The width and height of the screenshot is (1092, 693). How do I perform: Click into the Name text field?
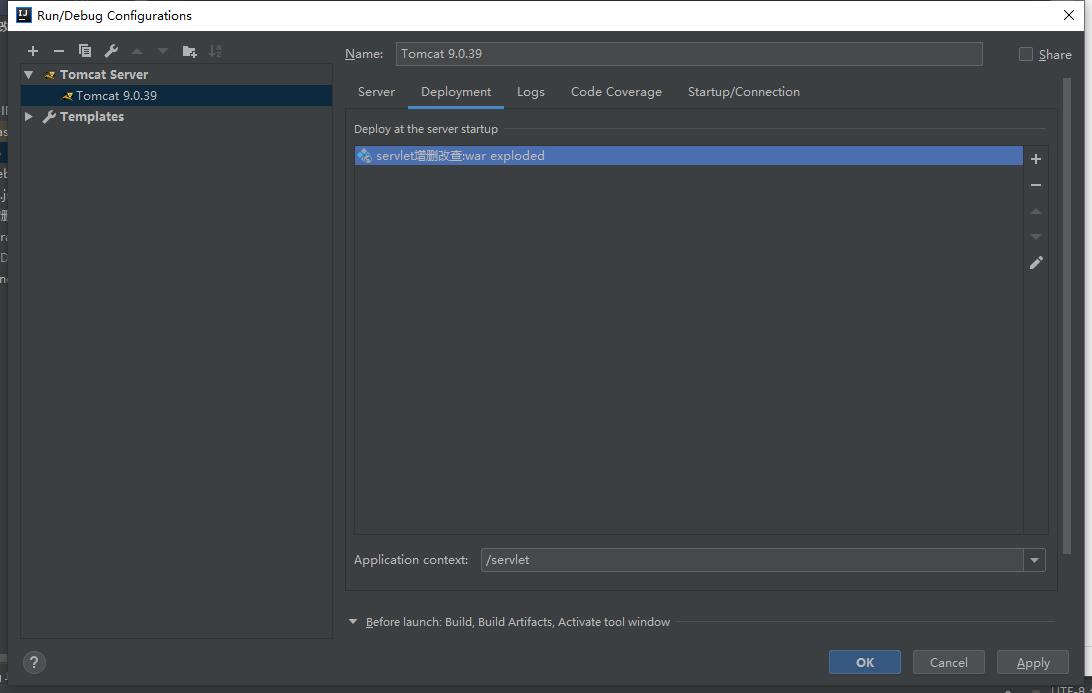point(688,54)
